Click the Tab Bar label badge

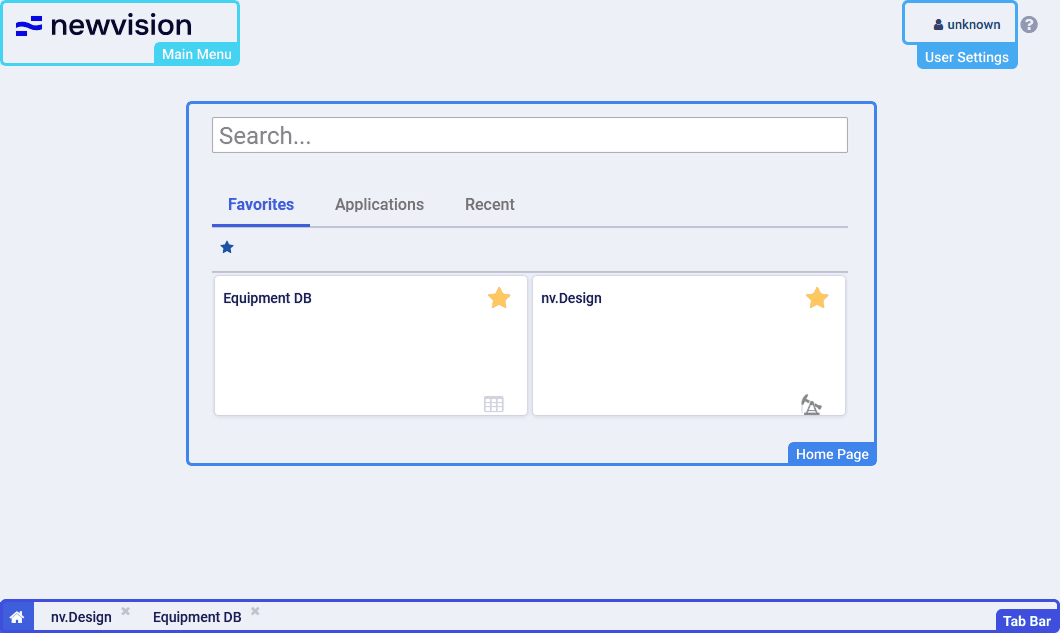1026,621
